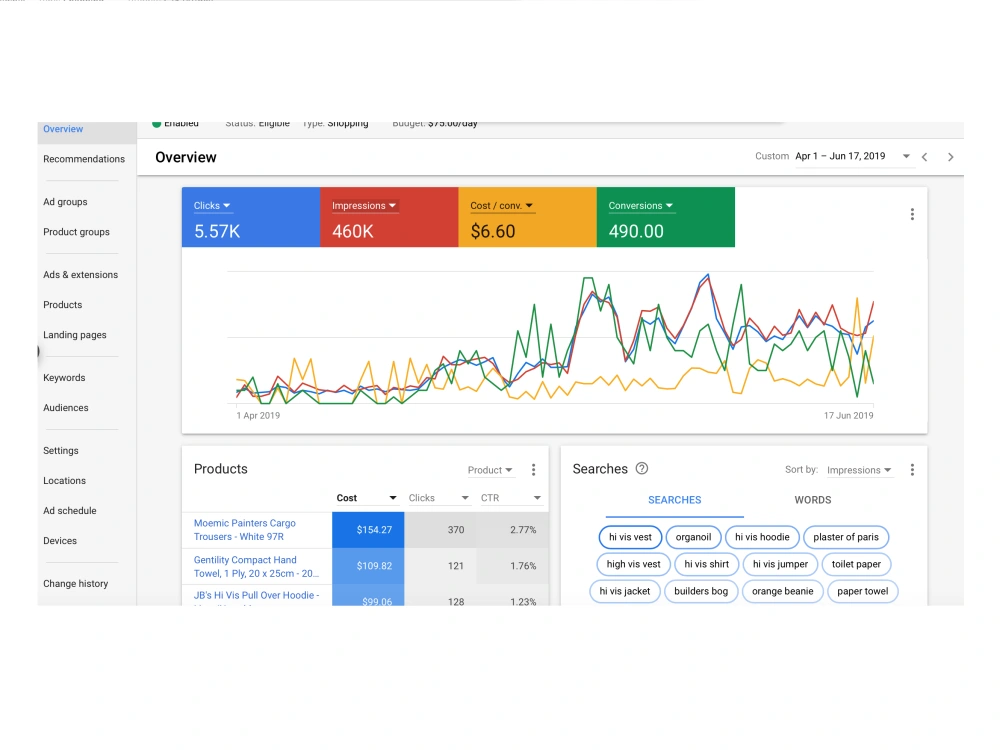The width and height of the screenshot is (1000, 750).
Task: Click the 370 clicks cell
Action: click(440, 530)
